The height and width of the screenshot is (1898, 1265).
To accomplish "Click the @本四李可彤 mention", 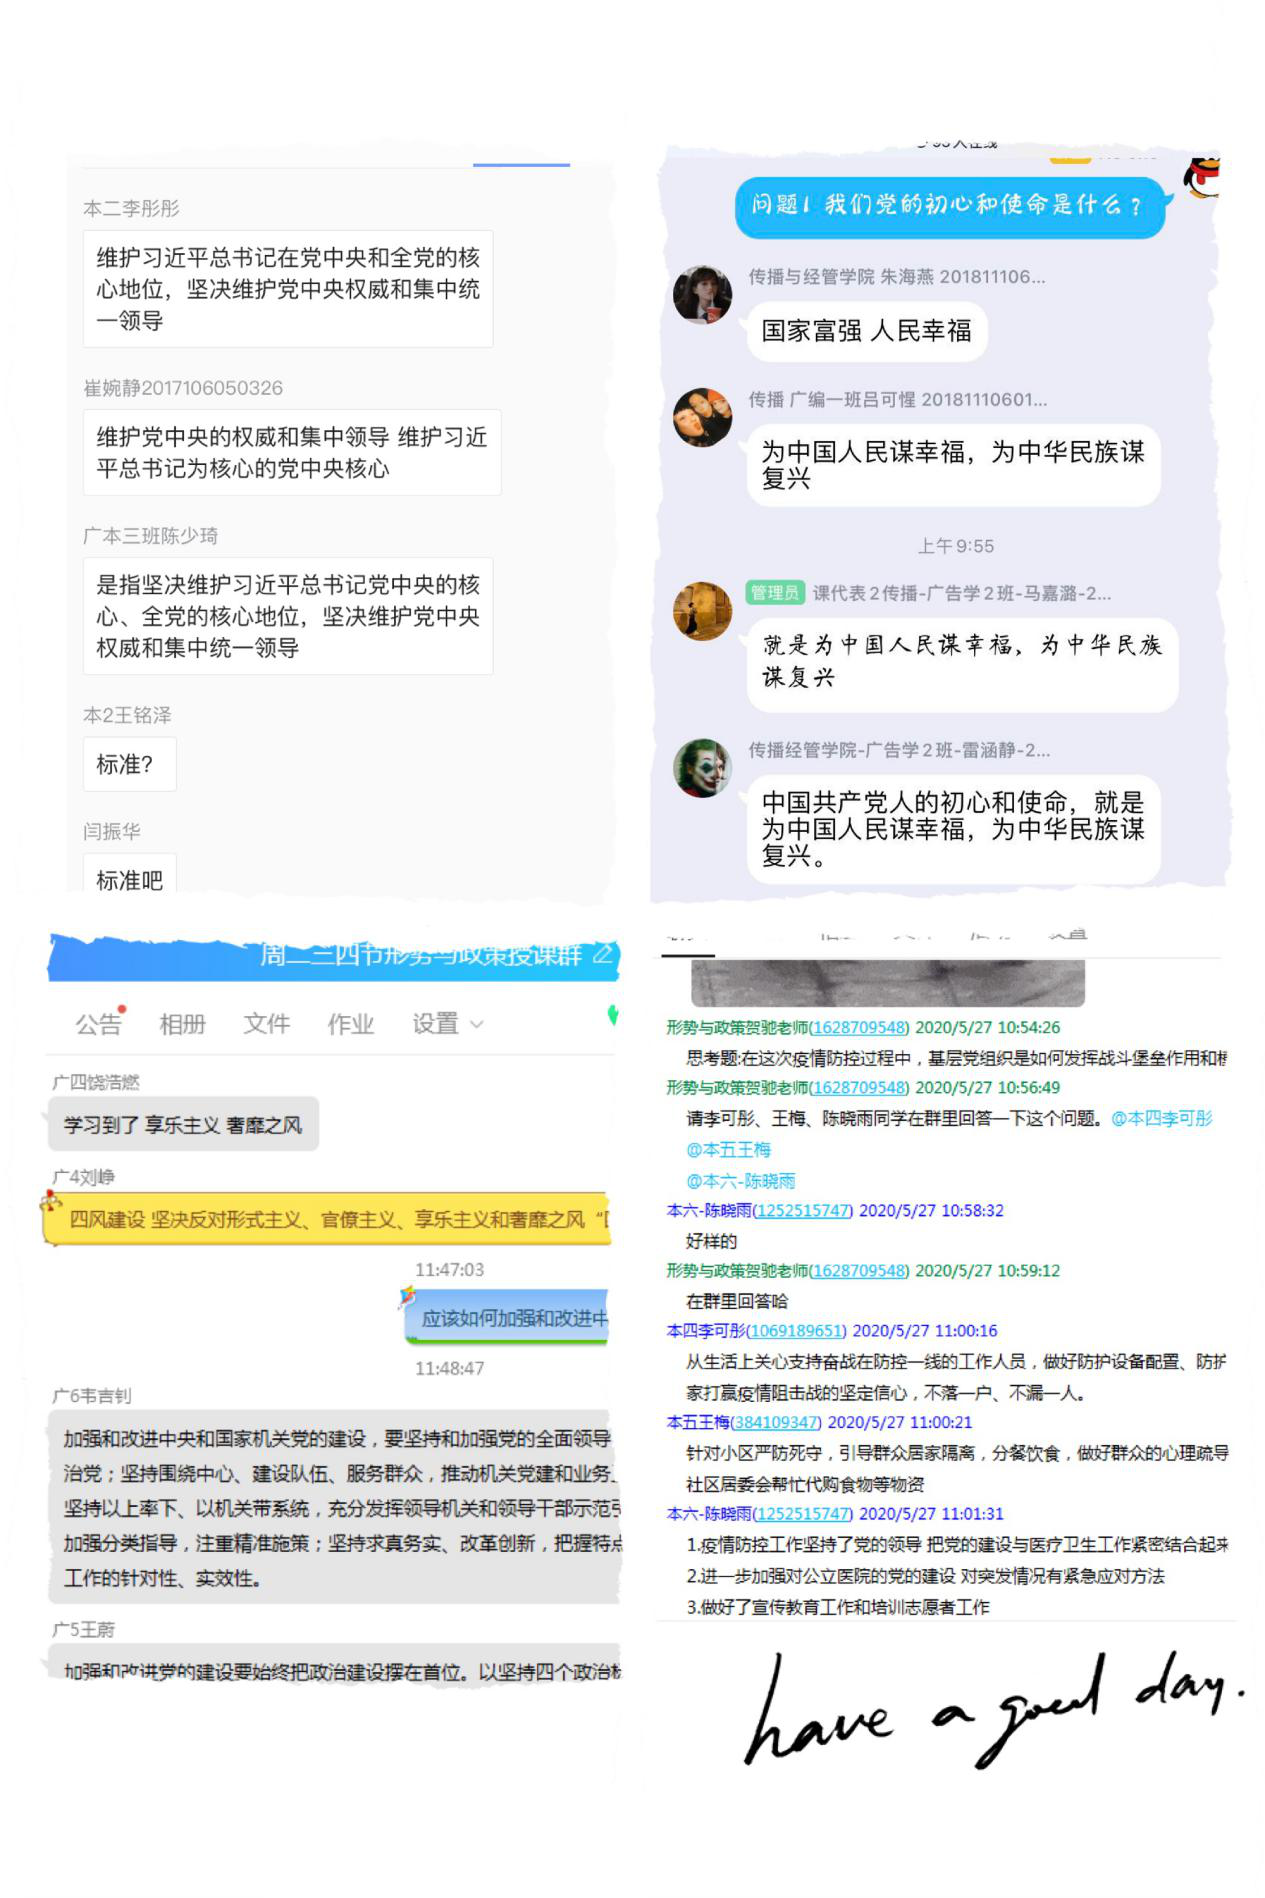I will pyautogui.click(x=1161, y=1118).
